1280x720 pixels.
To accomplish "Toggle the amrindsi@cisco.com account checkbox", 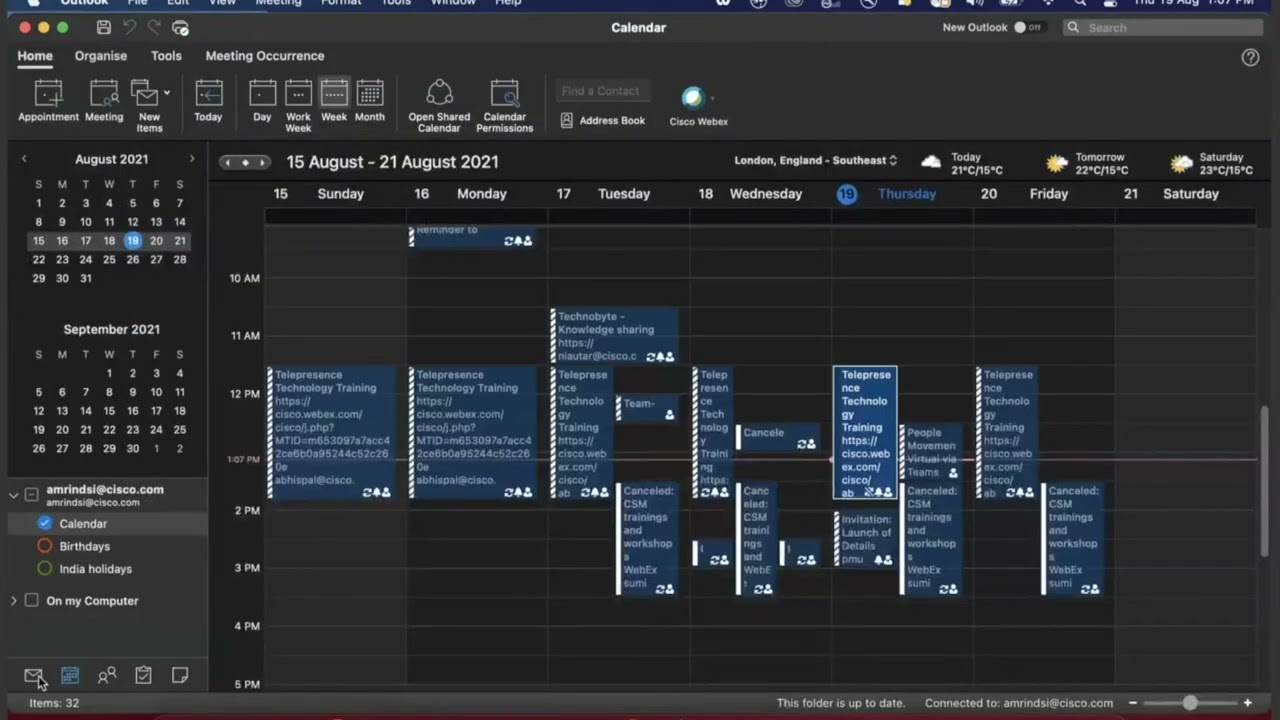I will (x=32, y=494).
